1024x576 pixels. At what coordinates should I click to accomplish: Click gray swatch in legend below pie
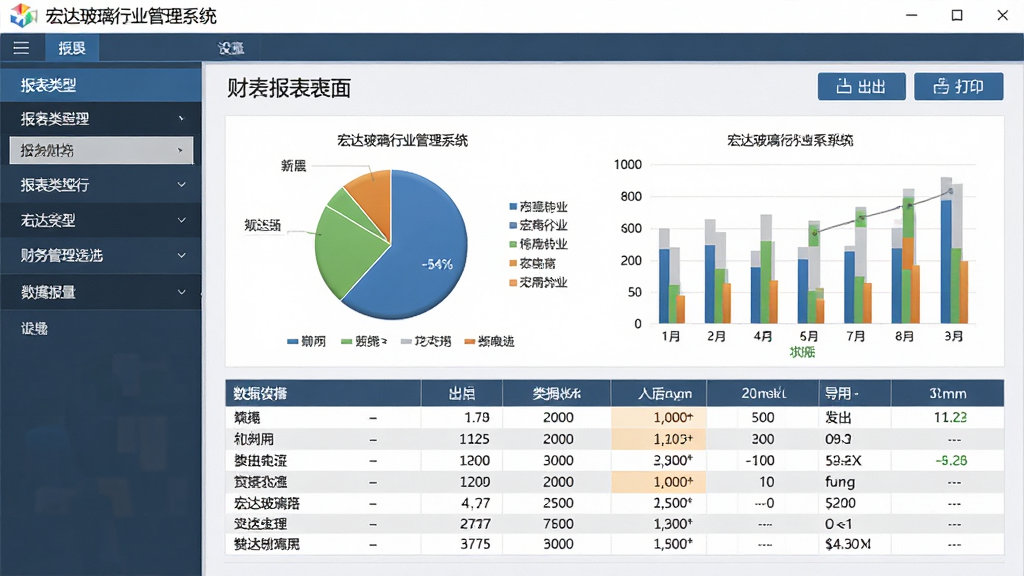point(406,342)
